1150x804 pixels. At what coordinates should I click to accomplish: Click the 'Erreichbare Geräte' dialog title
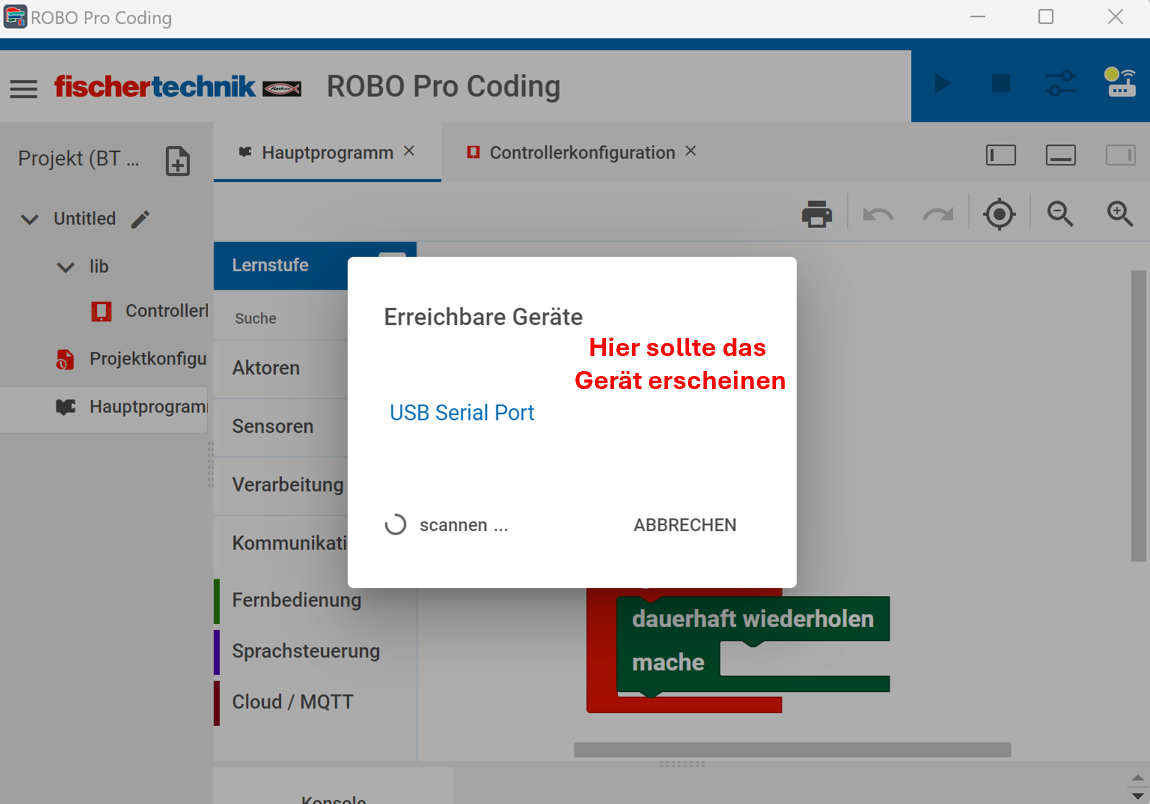pyautogui.click(x=483, y=317)
